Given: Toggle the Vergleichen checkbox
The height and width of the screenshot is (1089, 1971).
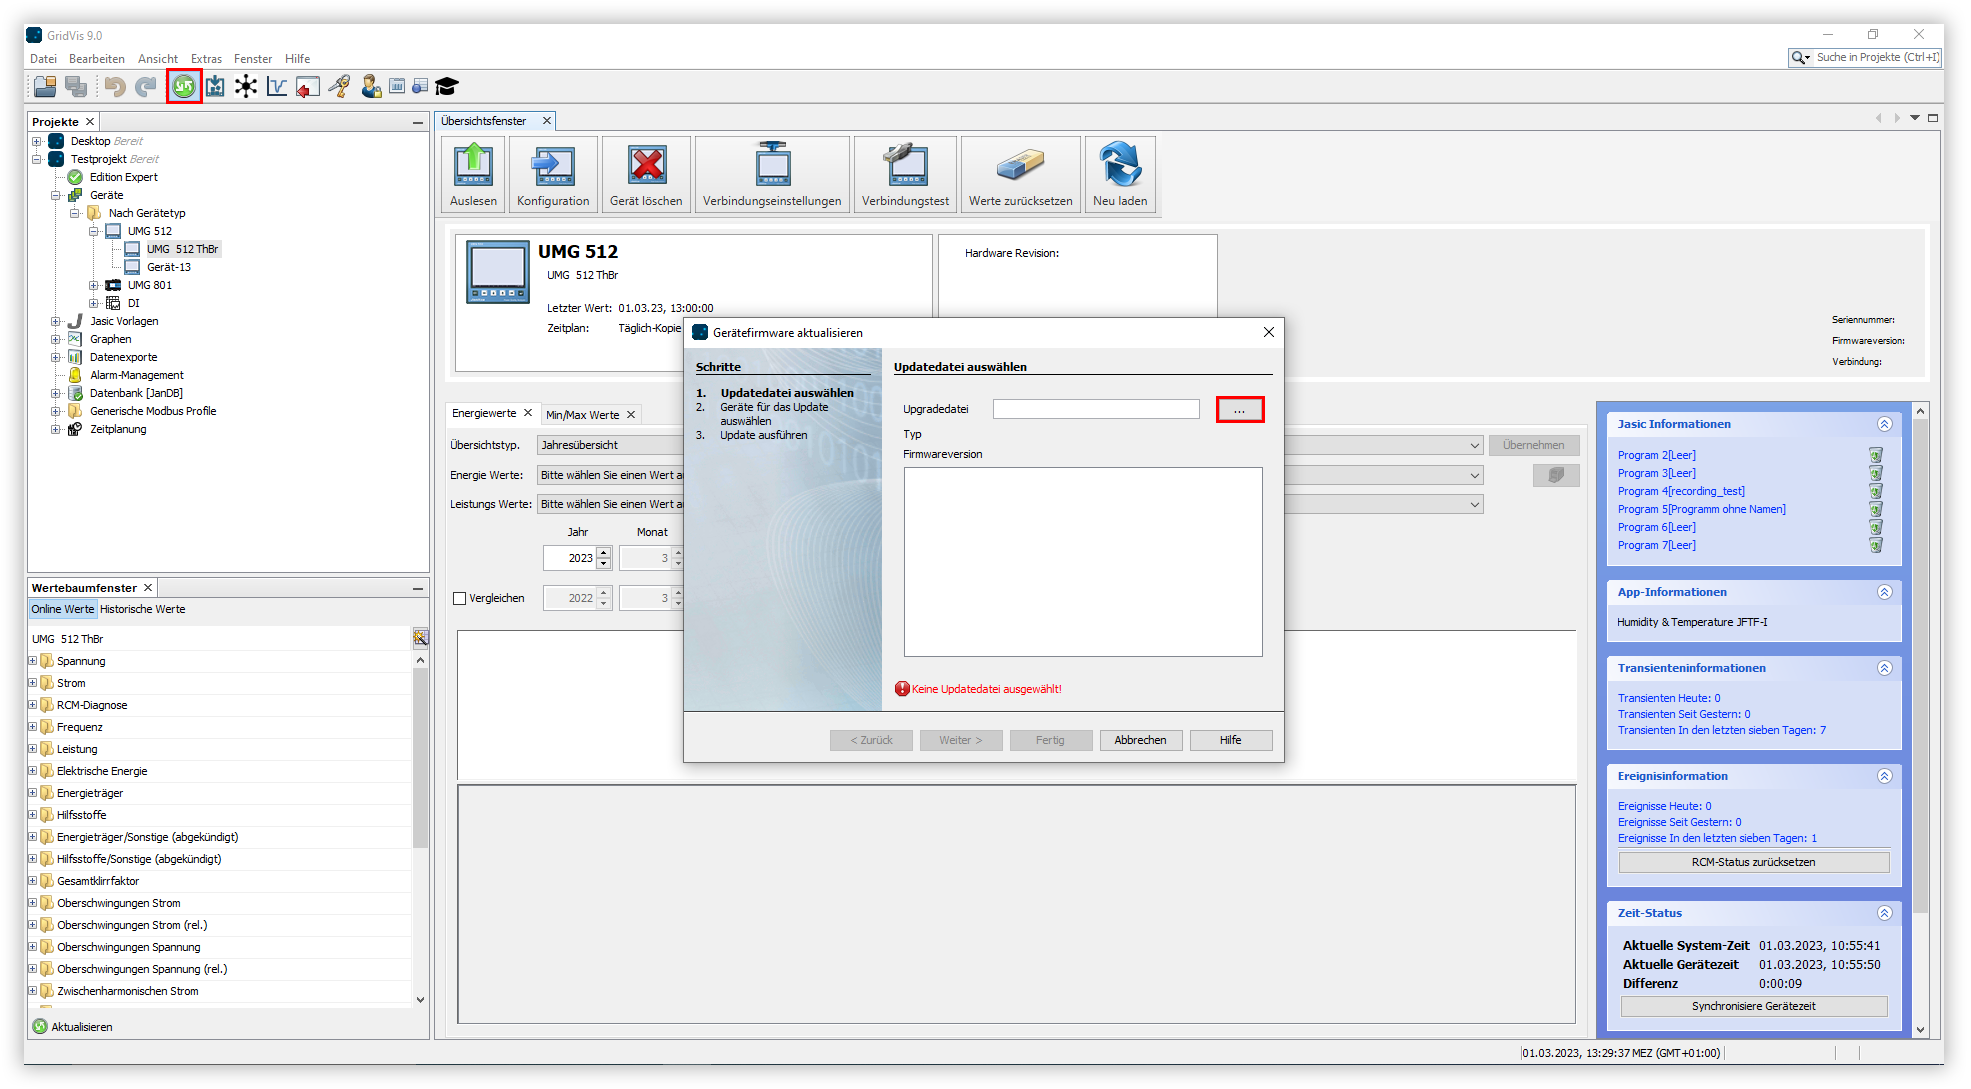Looking at the screenshot, I should click(x=460, y=598).
